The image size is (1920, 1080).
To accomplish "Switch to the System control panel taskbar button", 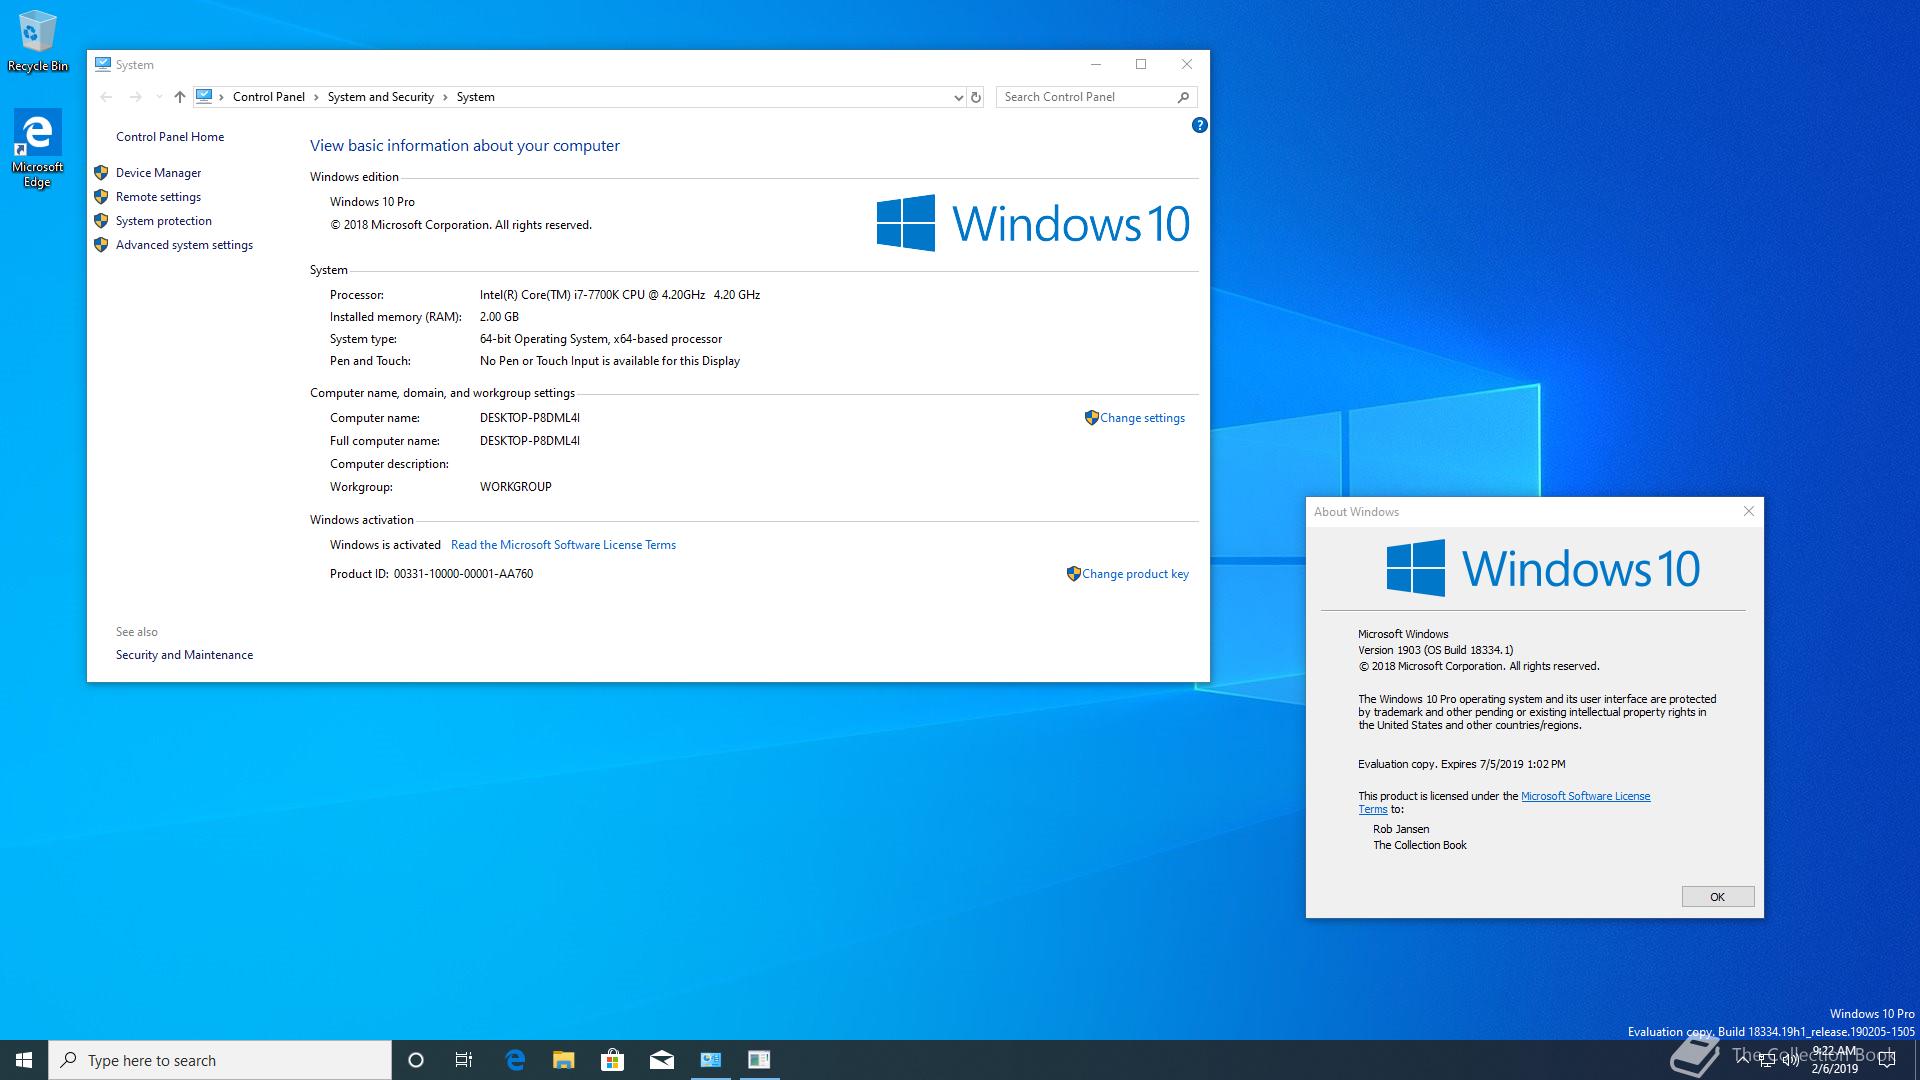I will coord(711,1060).
